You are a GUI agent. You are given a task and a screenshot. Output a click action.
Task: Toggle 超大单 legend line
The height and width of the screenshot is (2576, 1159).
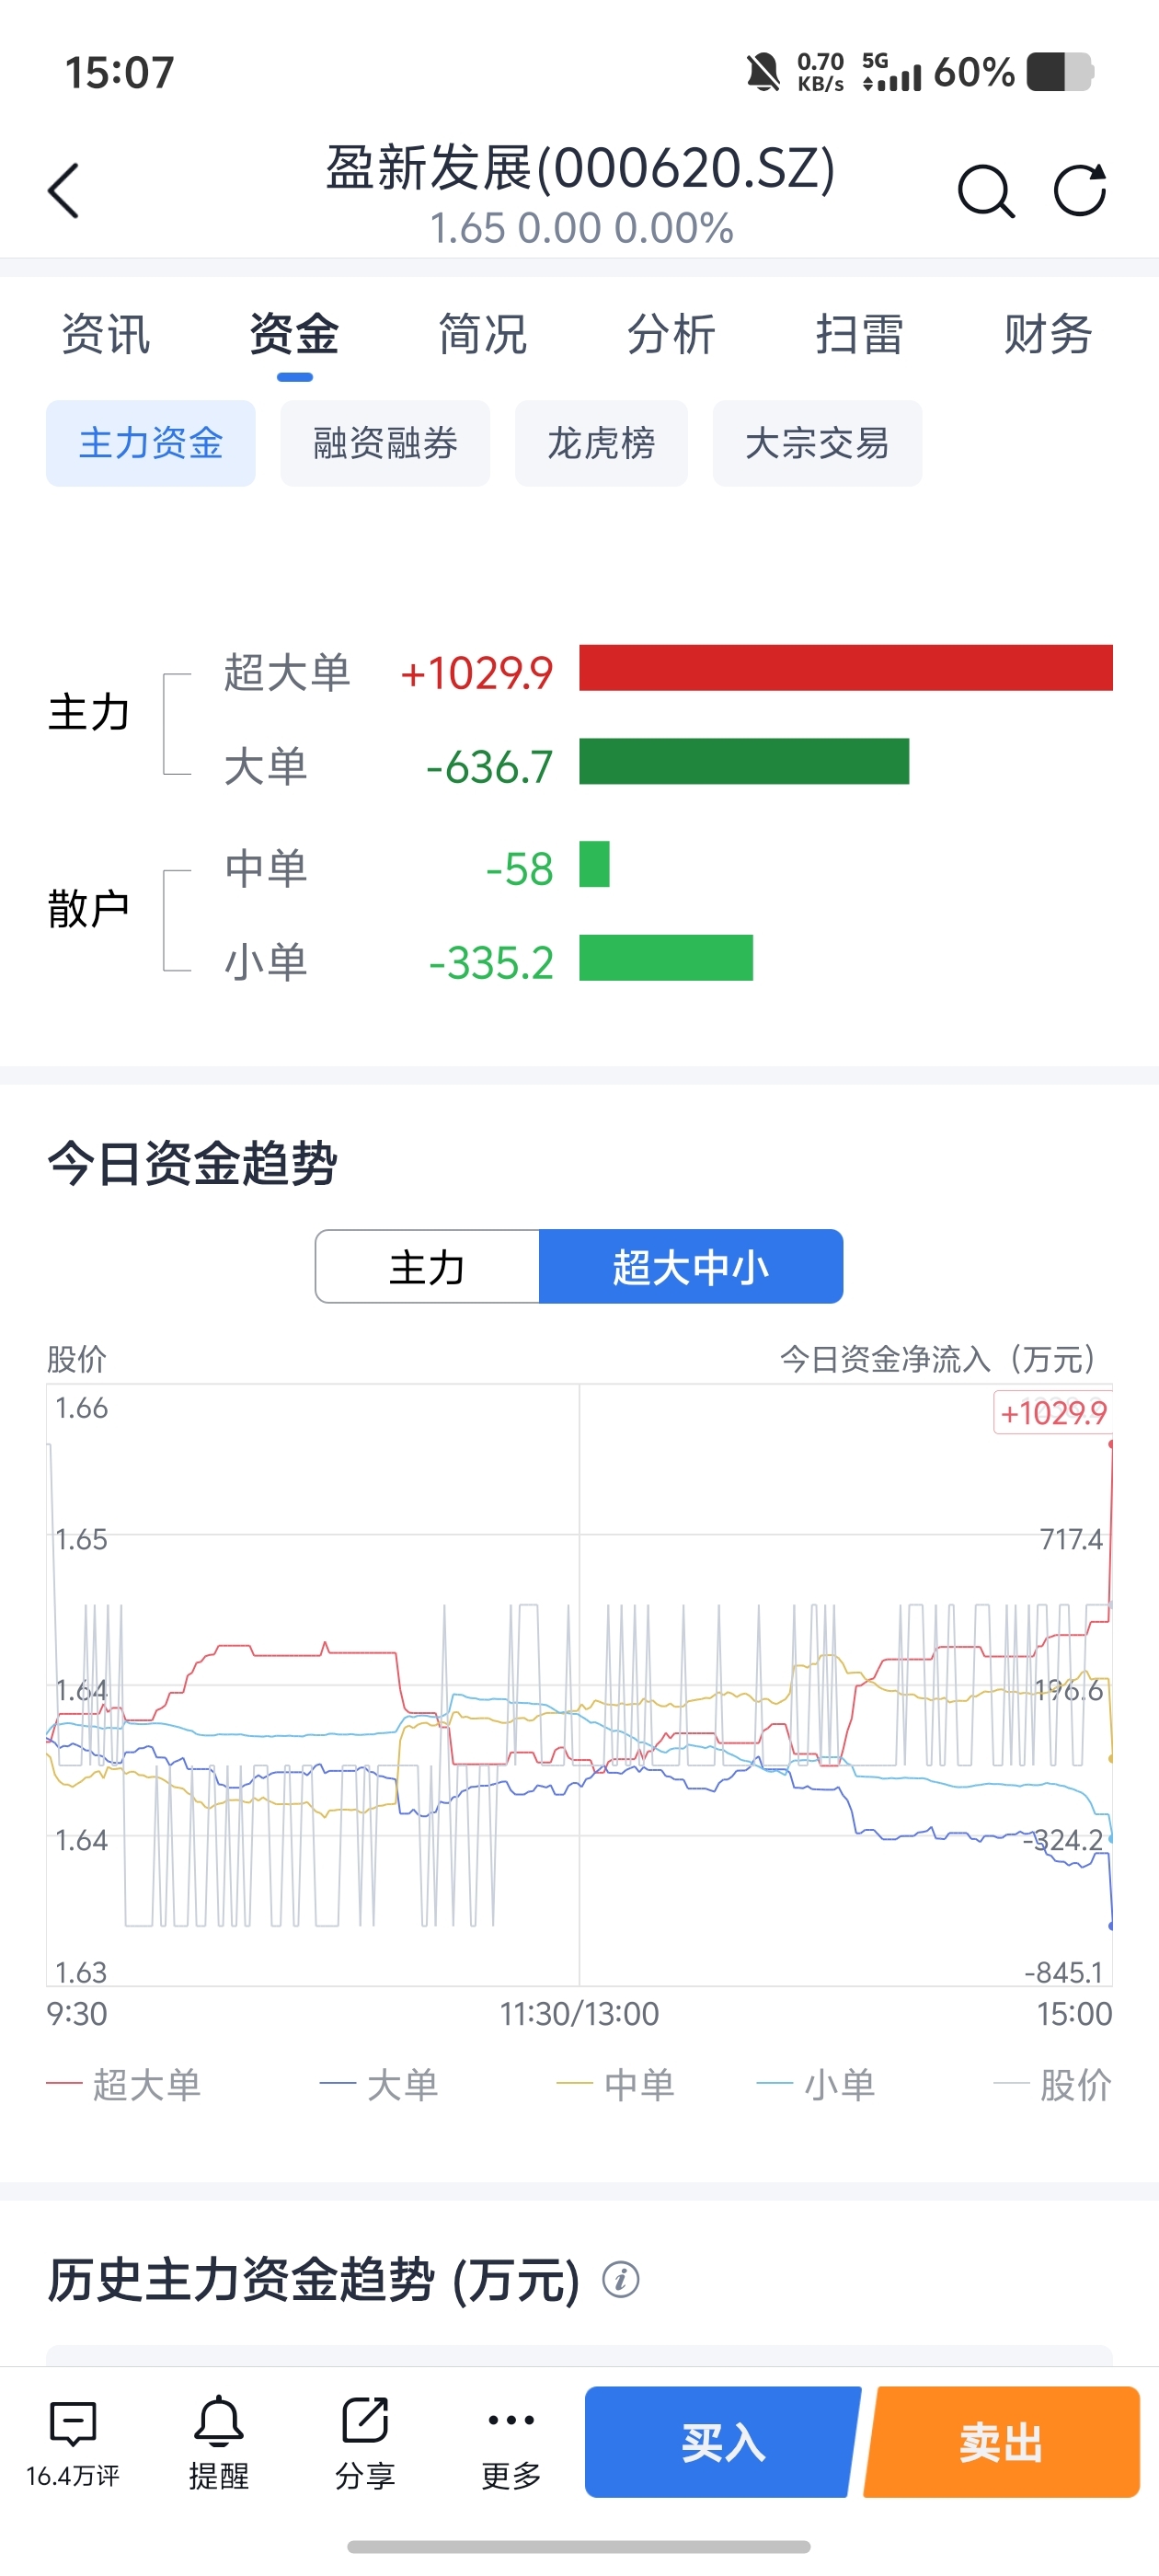124,2084
